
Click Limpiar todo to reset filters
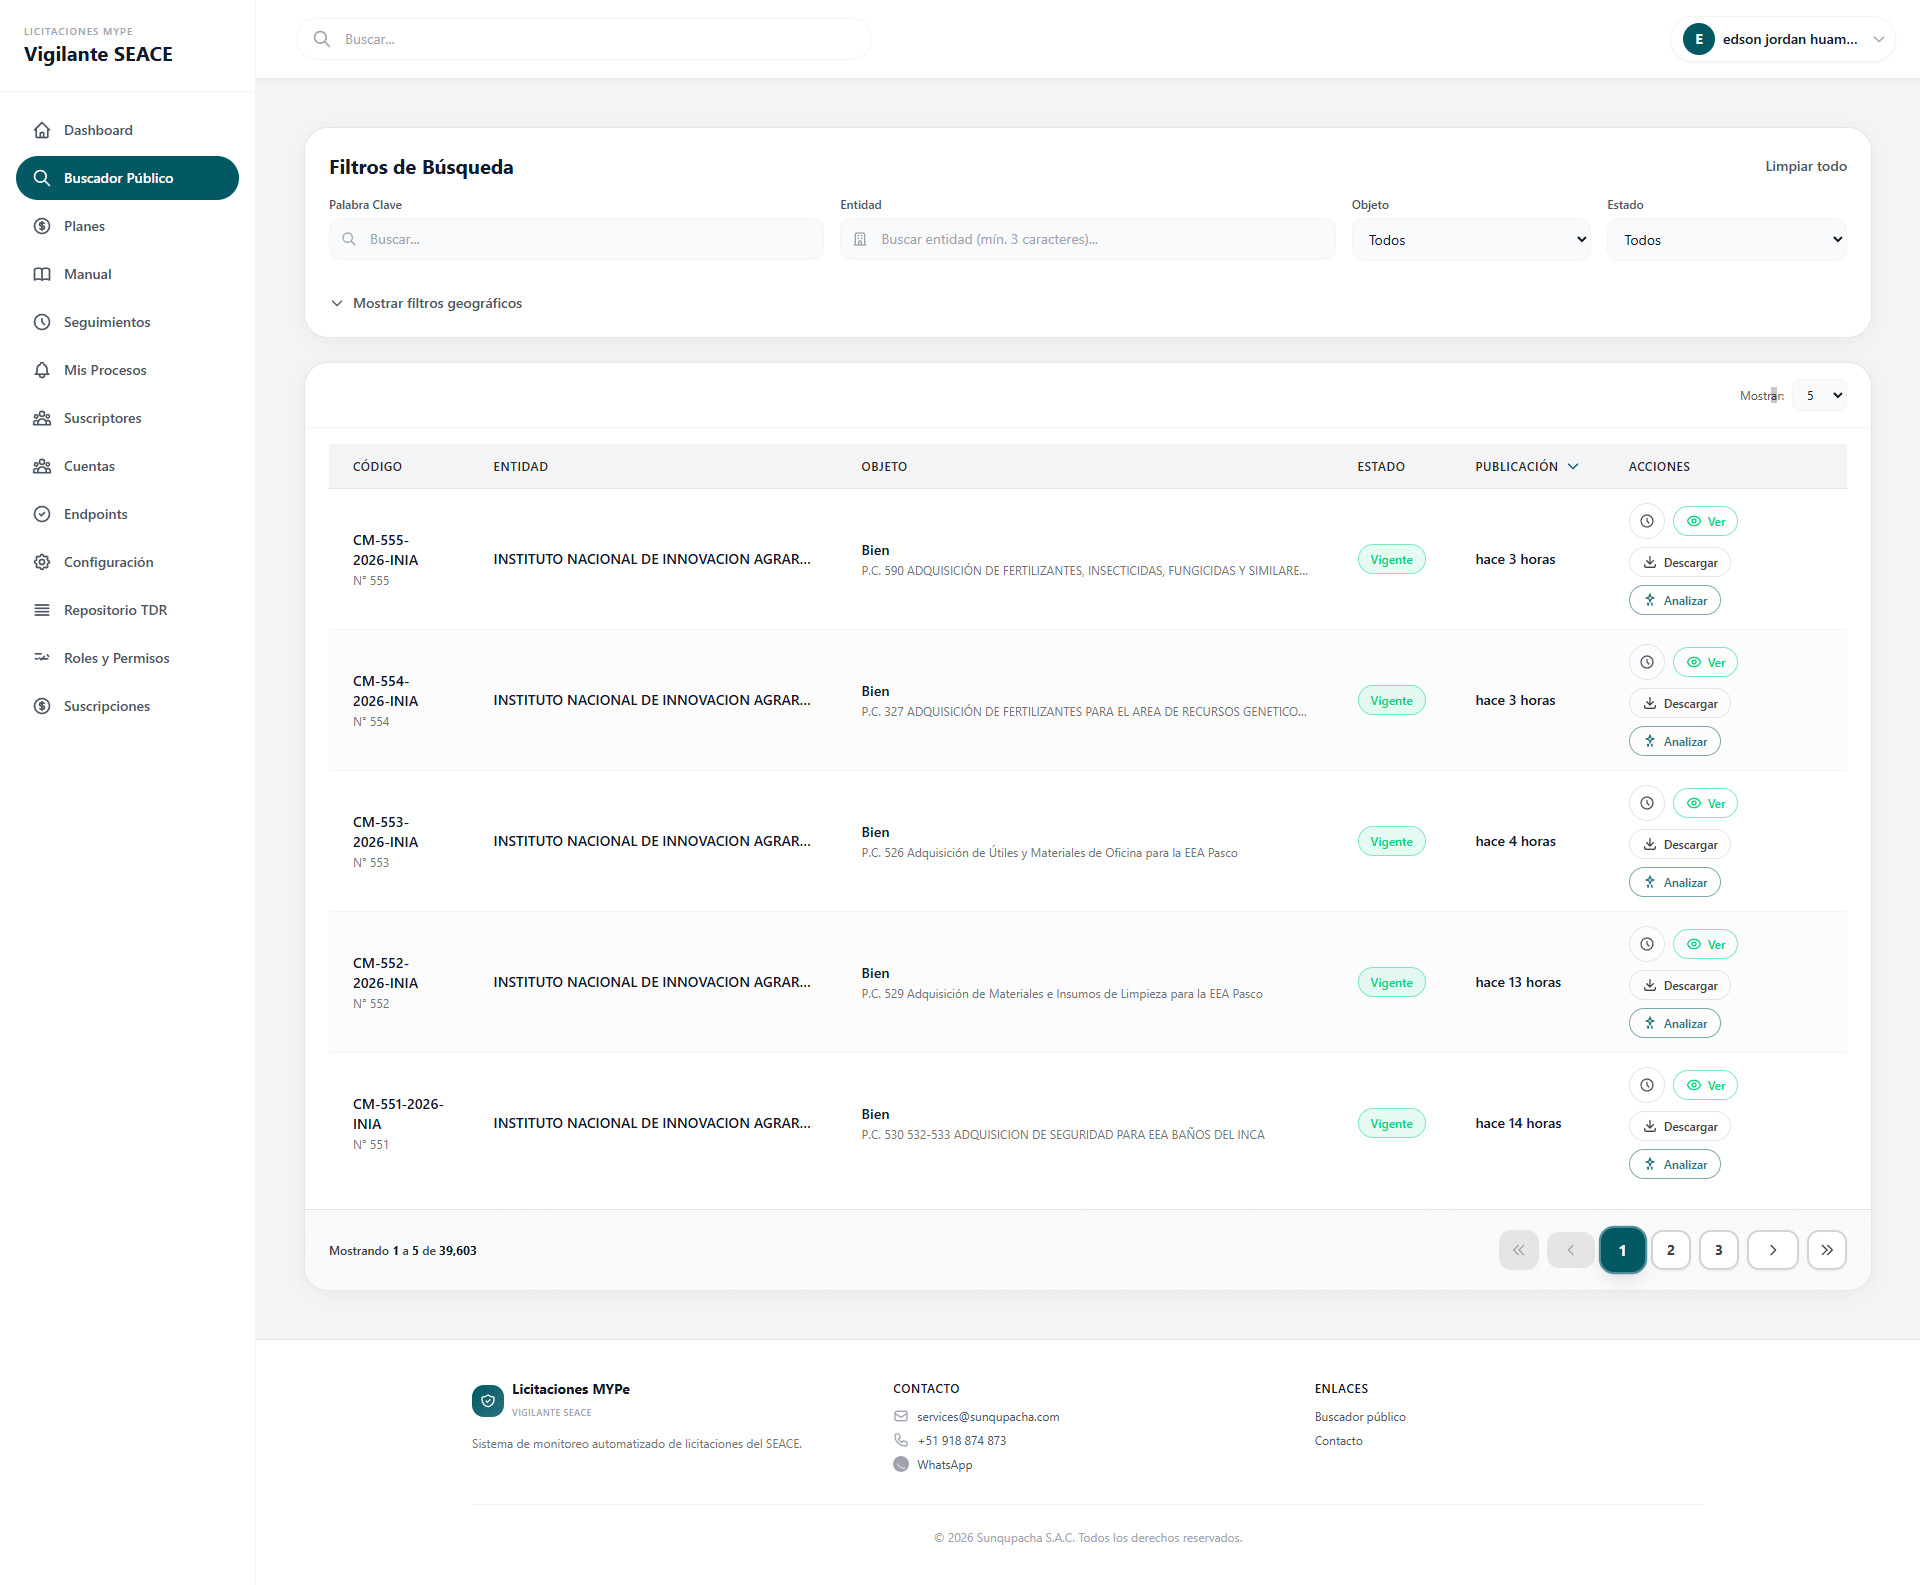(1805, 166)
